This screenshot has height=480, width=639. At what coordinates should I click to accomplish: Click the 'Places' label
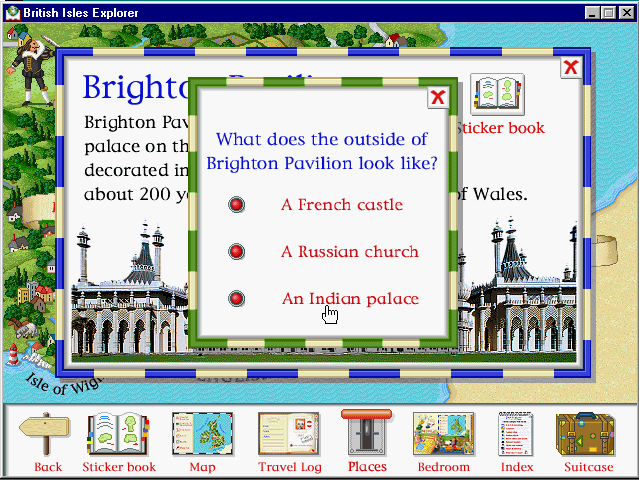367,467
